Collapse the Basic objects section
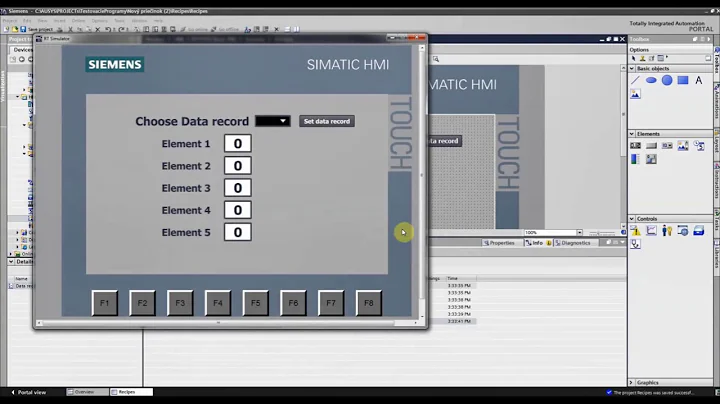The image size is (720, 404). pos(632,68)
